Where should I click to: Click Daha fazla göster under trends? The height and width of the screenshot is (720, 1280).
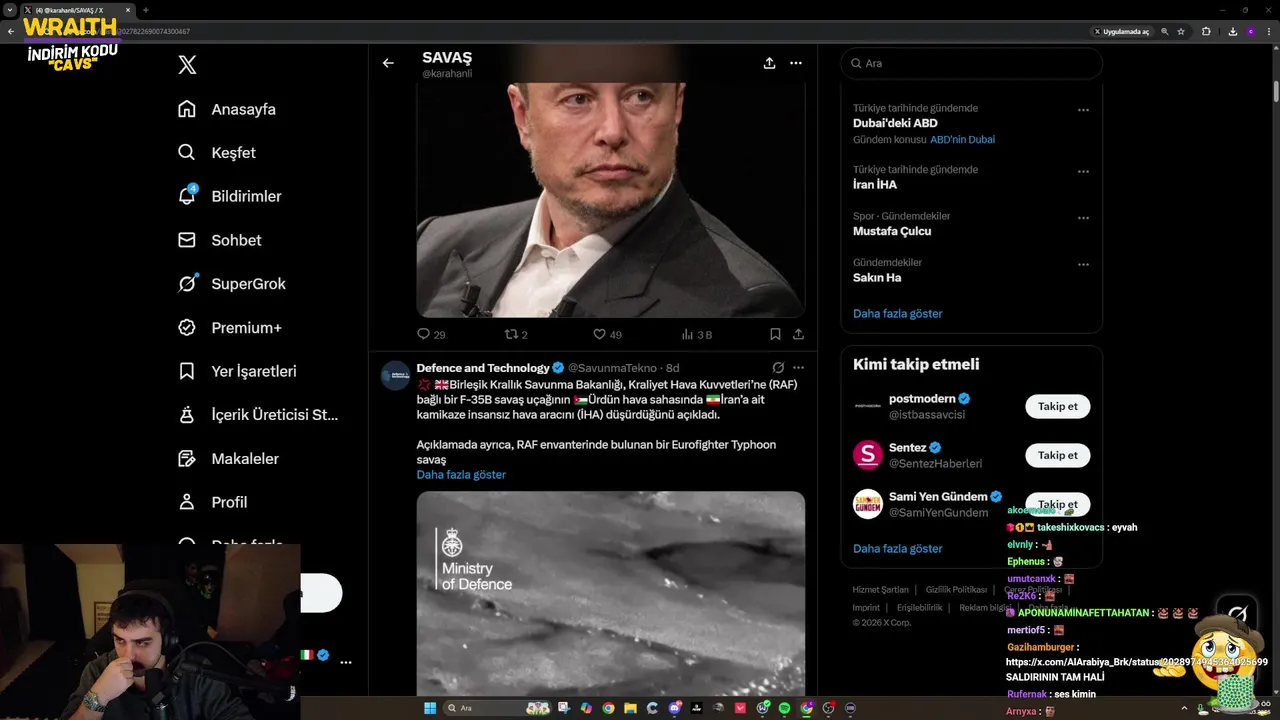(897, 313)
